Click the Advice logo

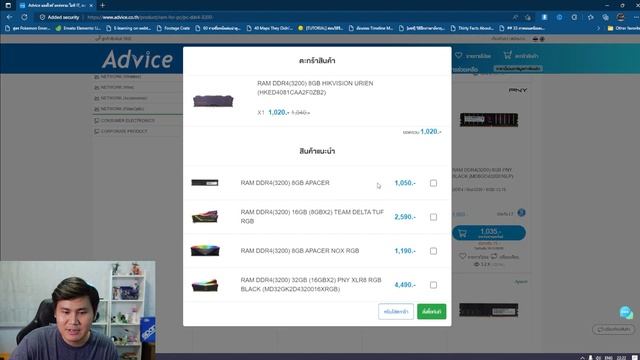point(138,60)
